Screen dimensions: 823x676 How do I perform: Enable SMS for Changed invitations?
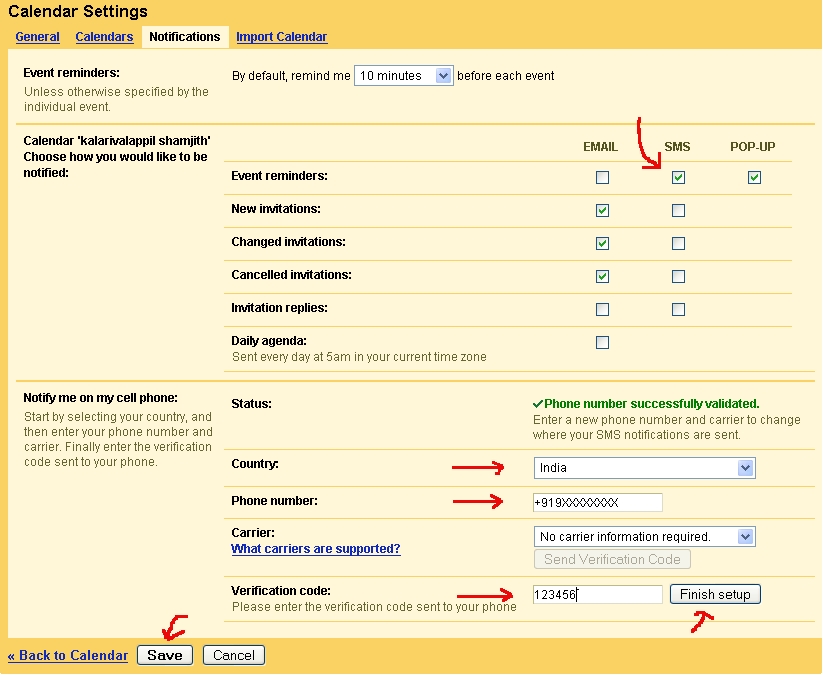click(x=678, y=244)
